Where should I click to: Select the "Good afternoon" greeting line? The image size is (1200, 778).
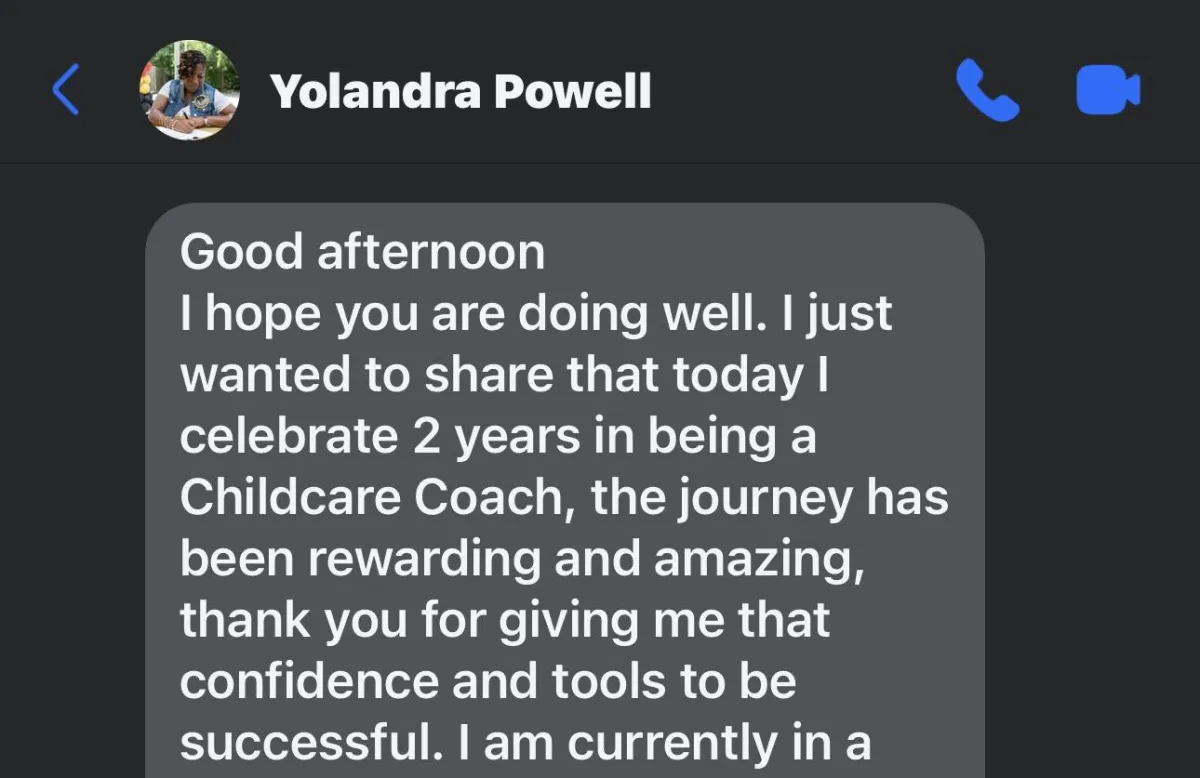pos(362,252)
